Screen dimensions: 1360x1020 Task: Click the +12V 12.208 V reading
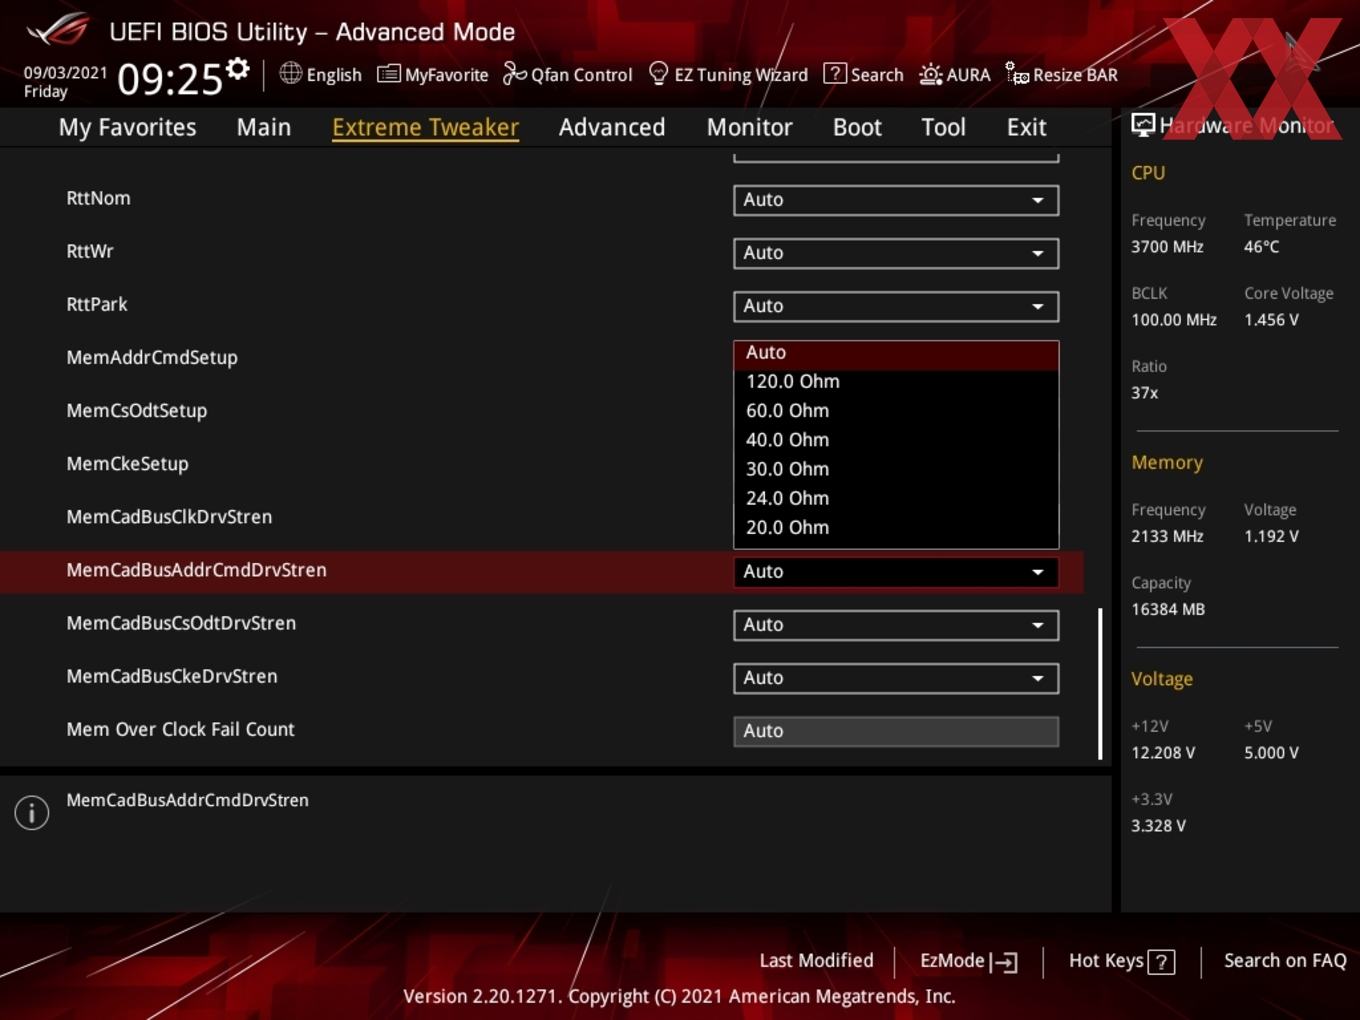click(x=1163, y=753)
